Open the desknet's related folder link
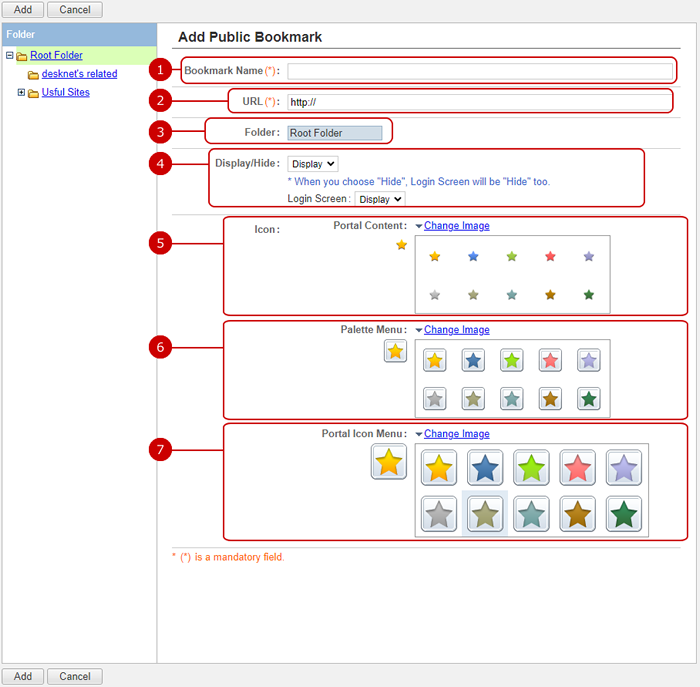This screenshot has height=687, width=700. (79, 74)
